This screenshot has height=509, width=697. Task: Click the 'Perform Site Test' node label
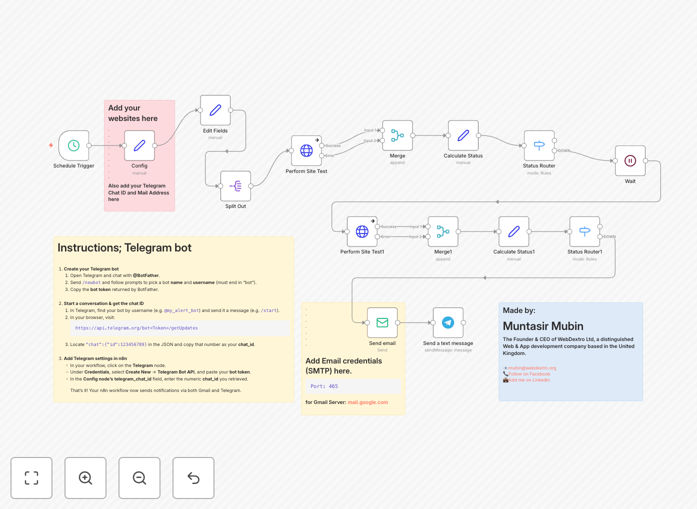pyautogui.click(x=306, y=171)
